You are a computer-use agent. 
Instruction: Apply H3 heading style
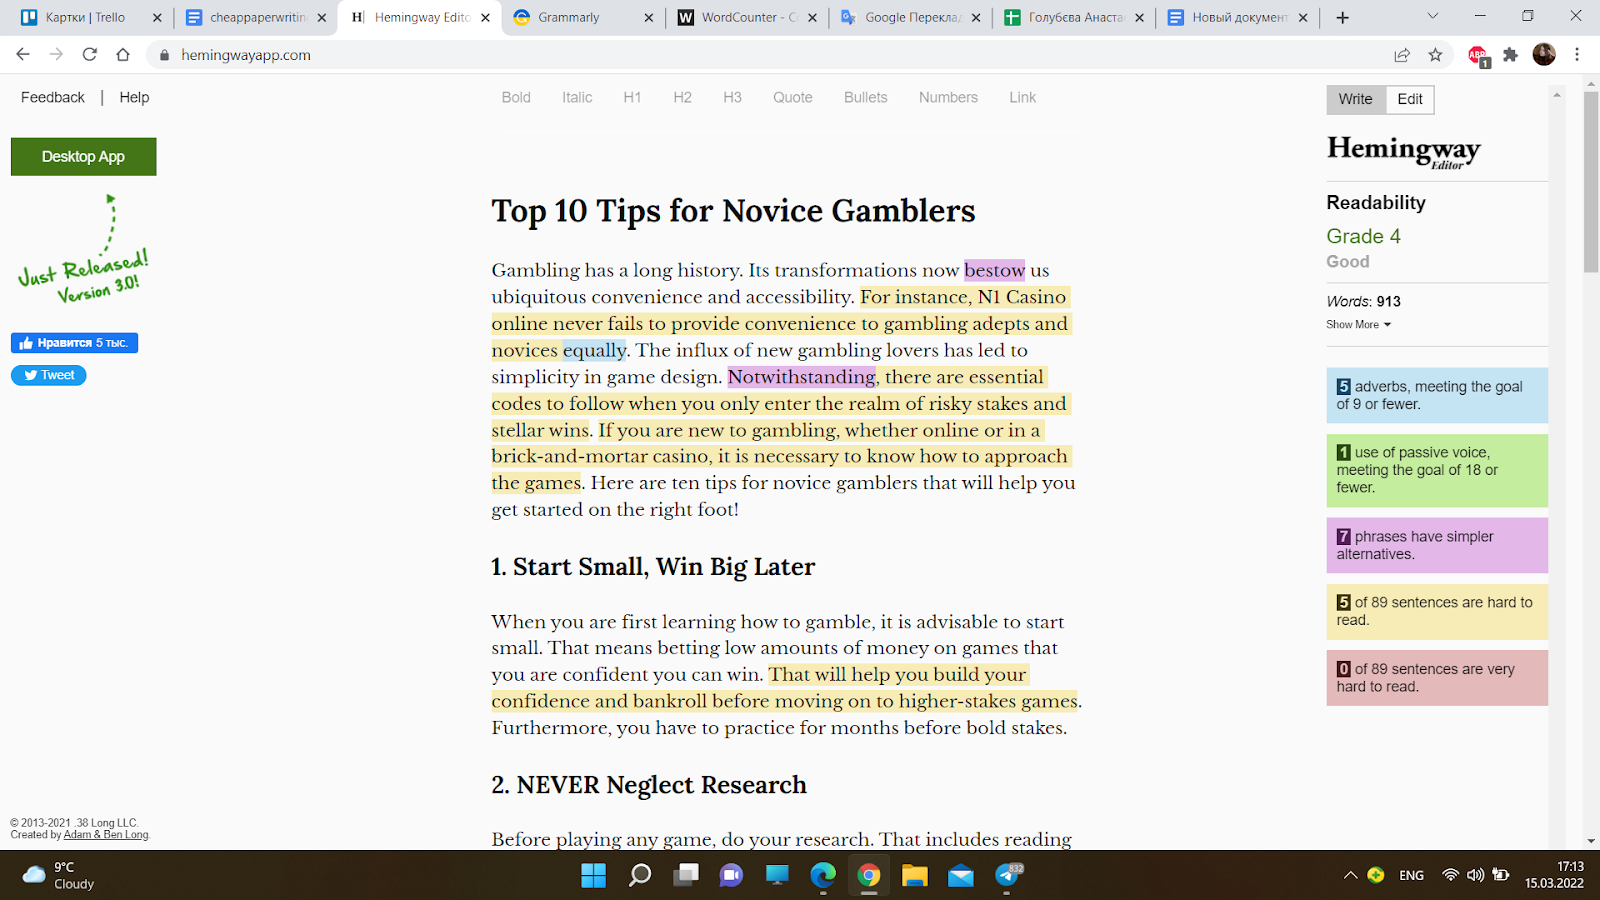coord(732,97)
